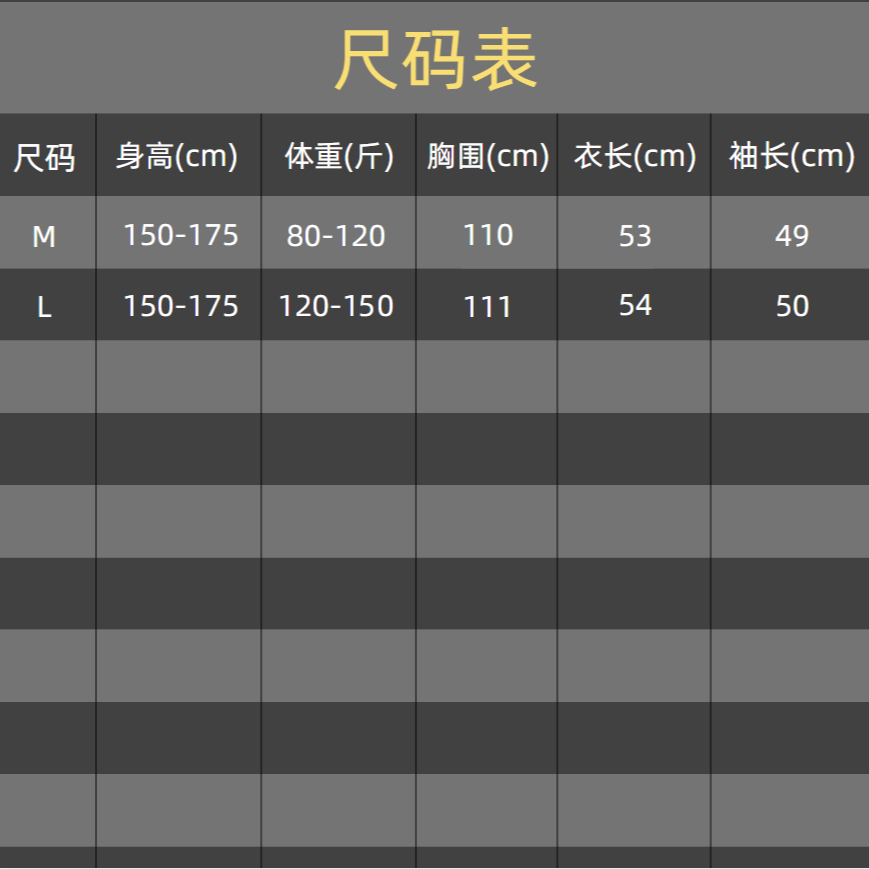This screenshot has height=869, width=869.
Task: Click the 49 sleeve length value
Action: [789, 235]
